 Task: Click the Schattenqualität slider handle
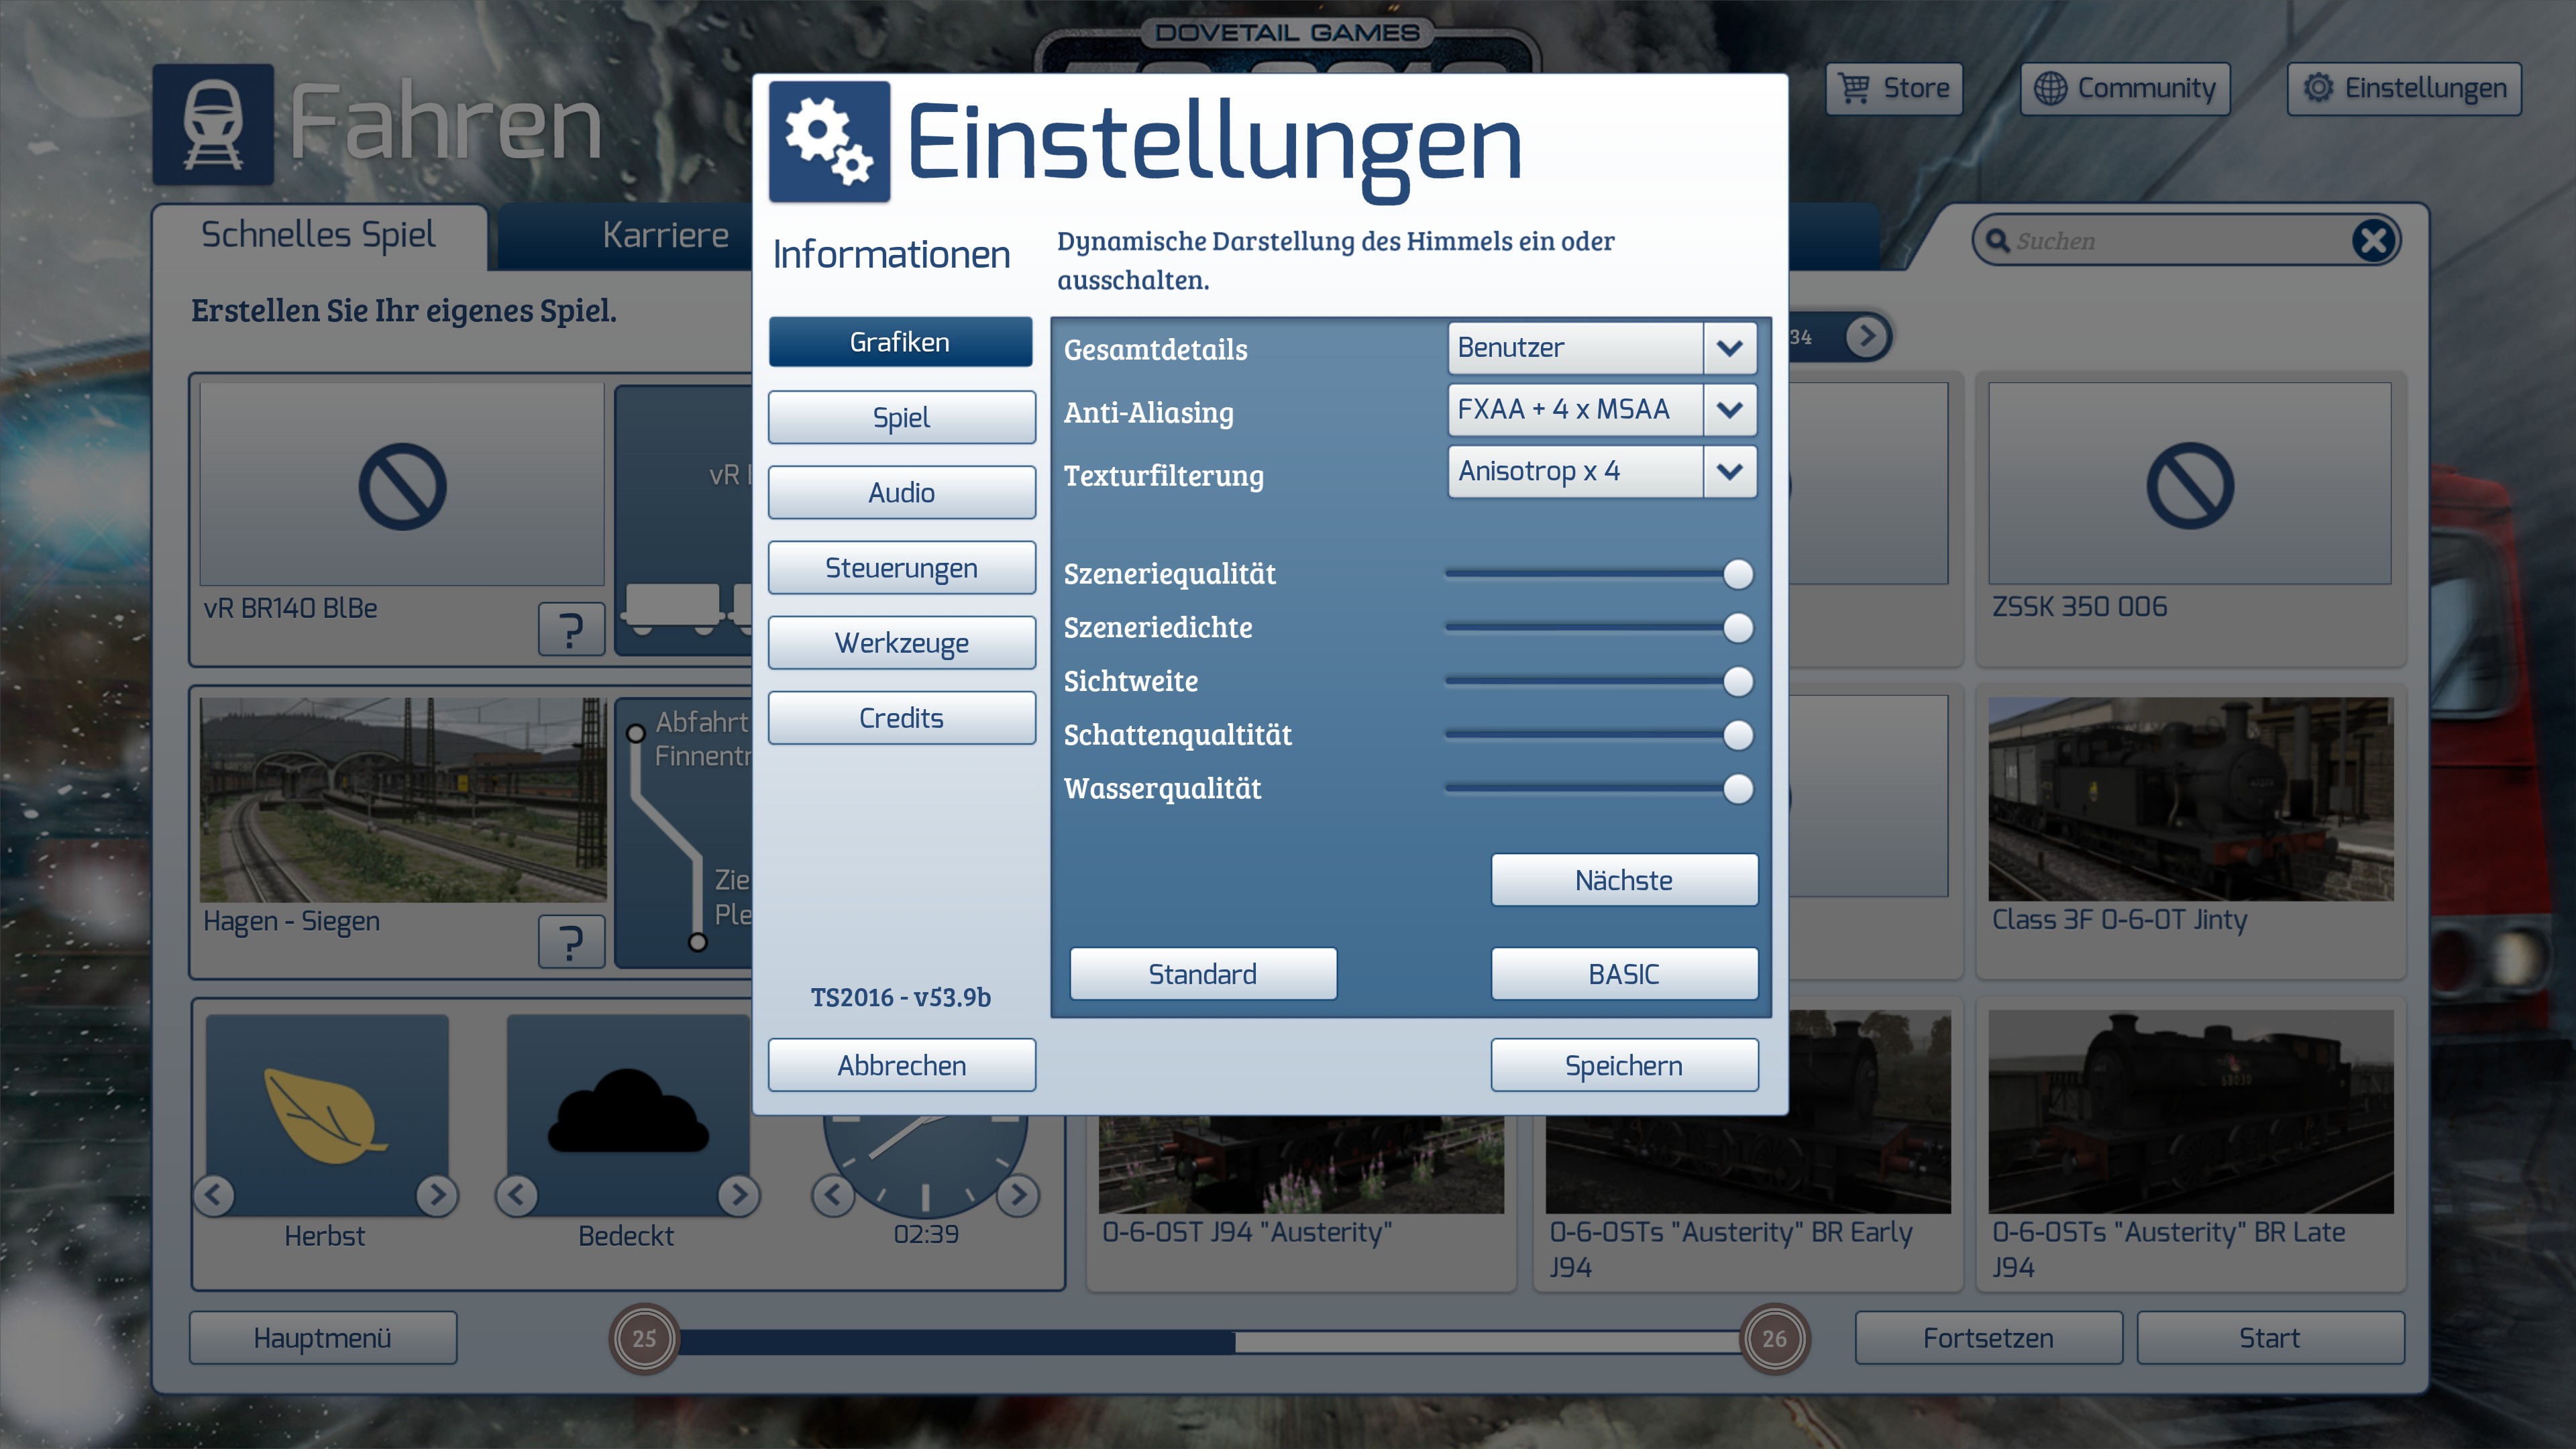[1738, 735]
